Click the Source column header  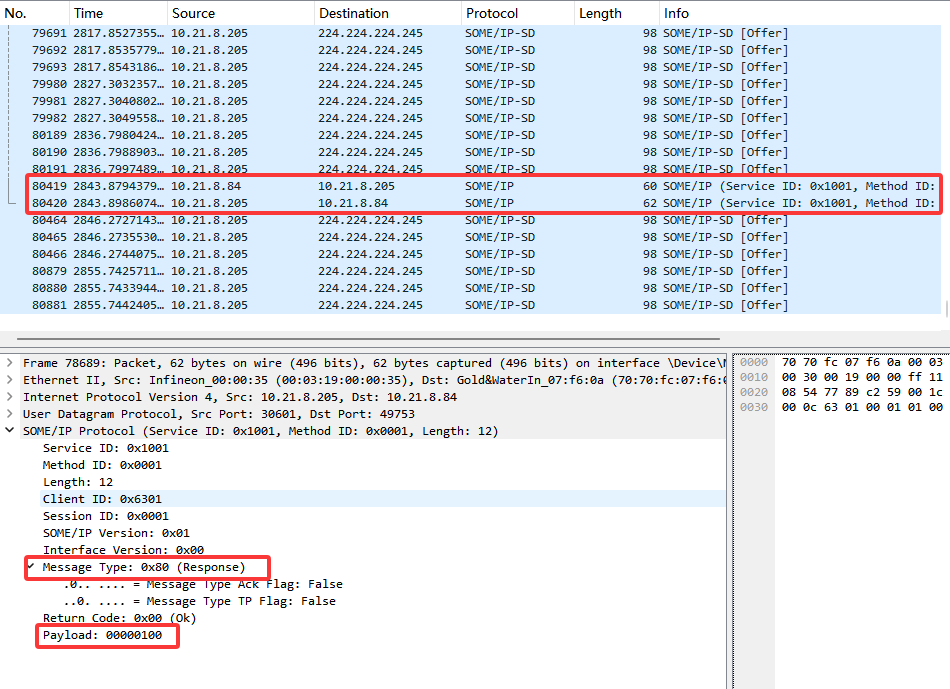[241, 13]
